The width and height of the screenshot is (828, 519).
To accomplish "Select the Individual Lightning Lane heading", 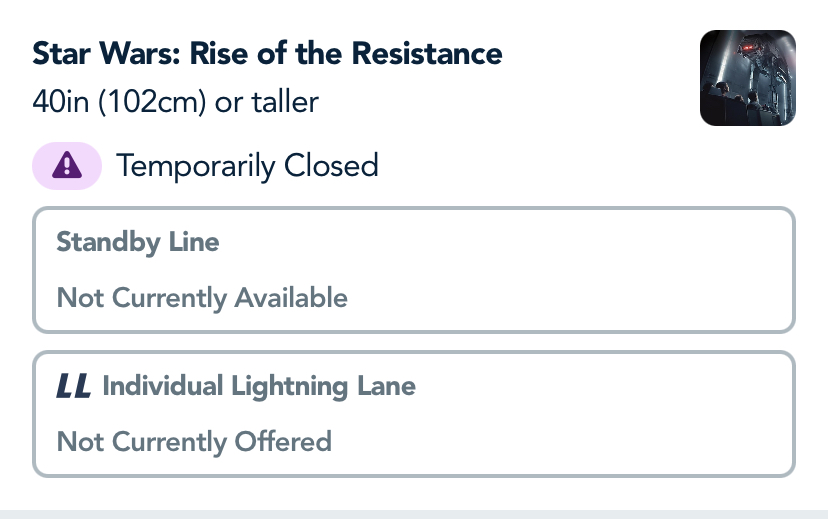I will 258,386.
